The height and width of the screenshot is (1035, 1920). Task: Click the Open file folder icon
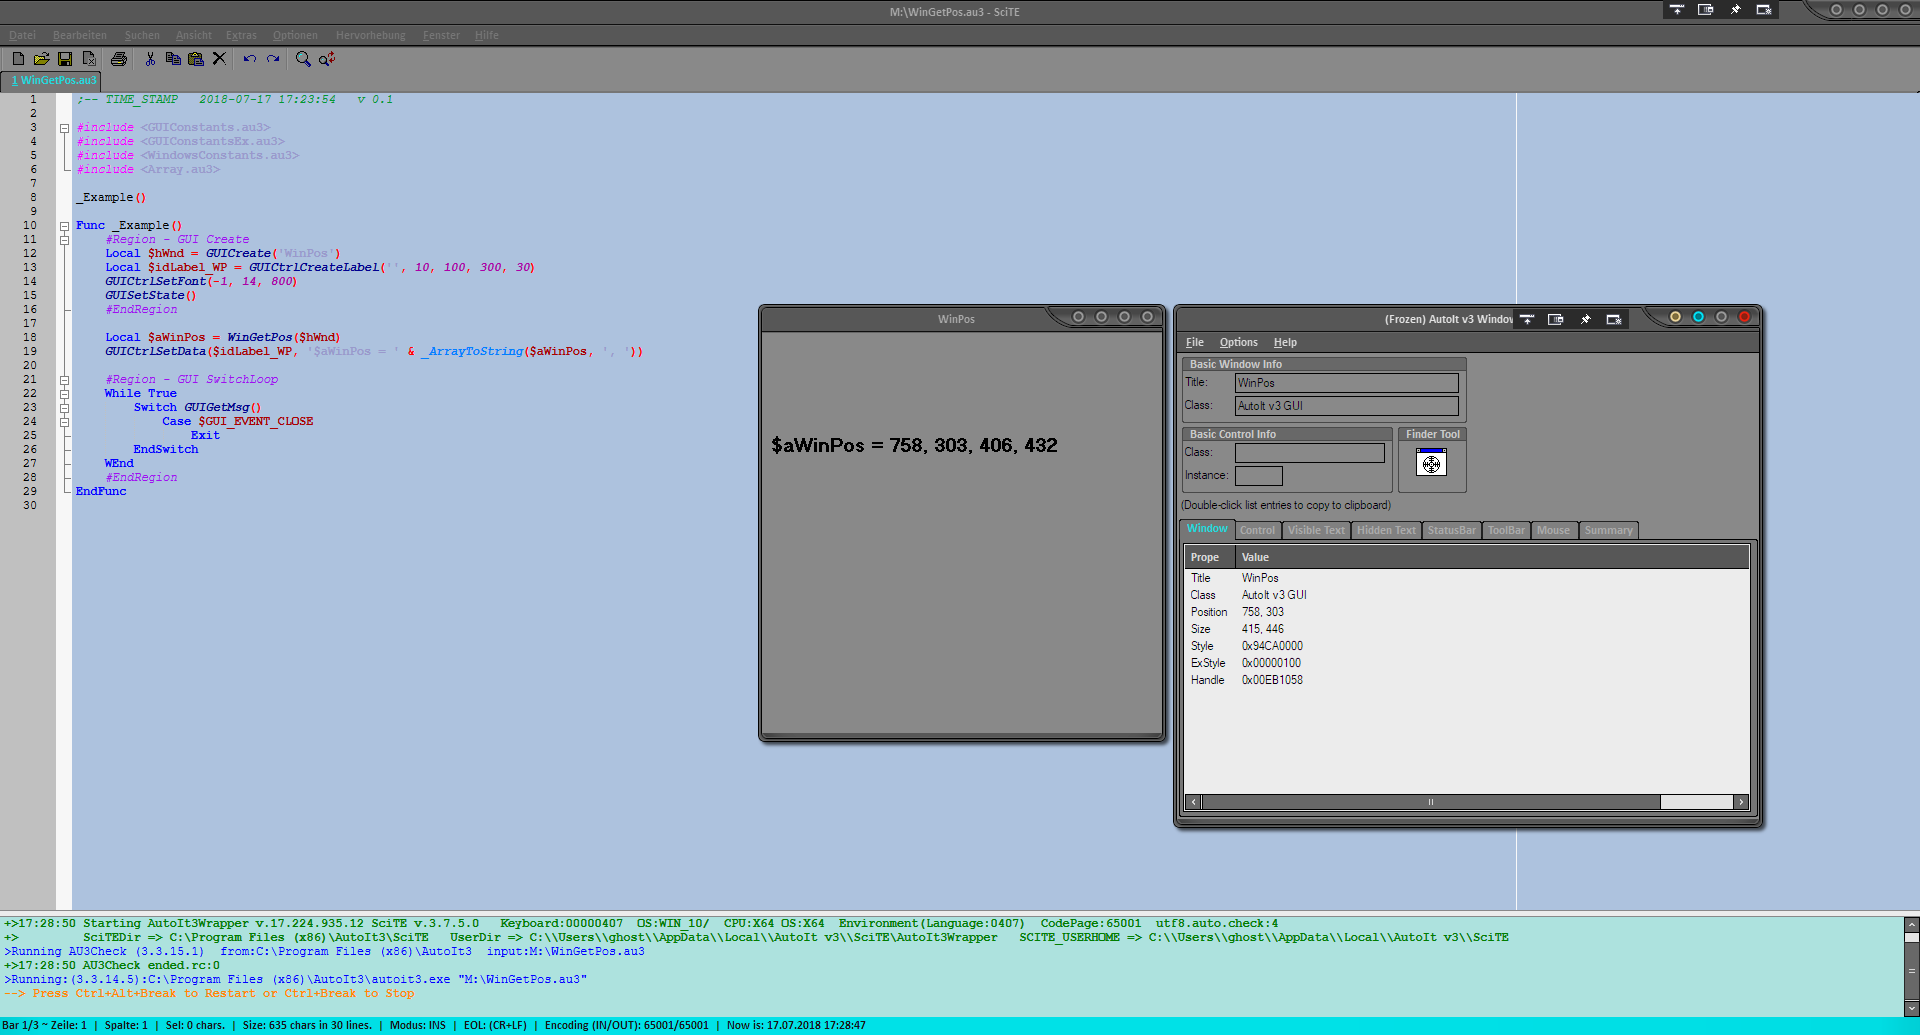41,59
